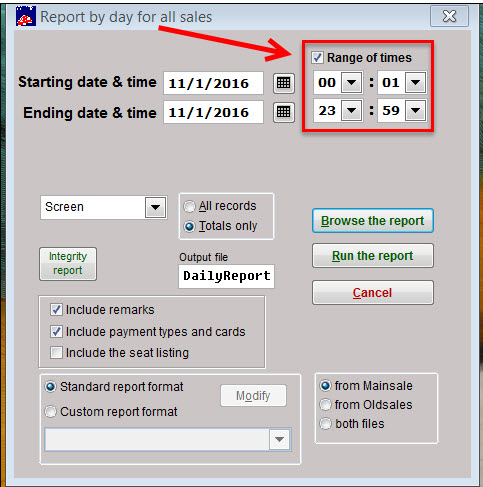Expand the starting hour dropdown

pos(352,82)
